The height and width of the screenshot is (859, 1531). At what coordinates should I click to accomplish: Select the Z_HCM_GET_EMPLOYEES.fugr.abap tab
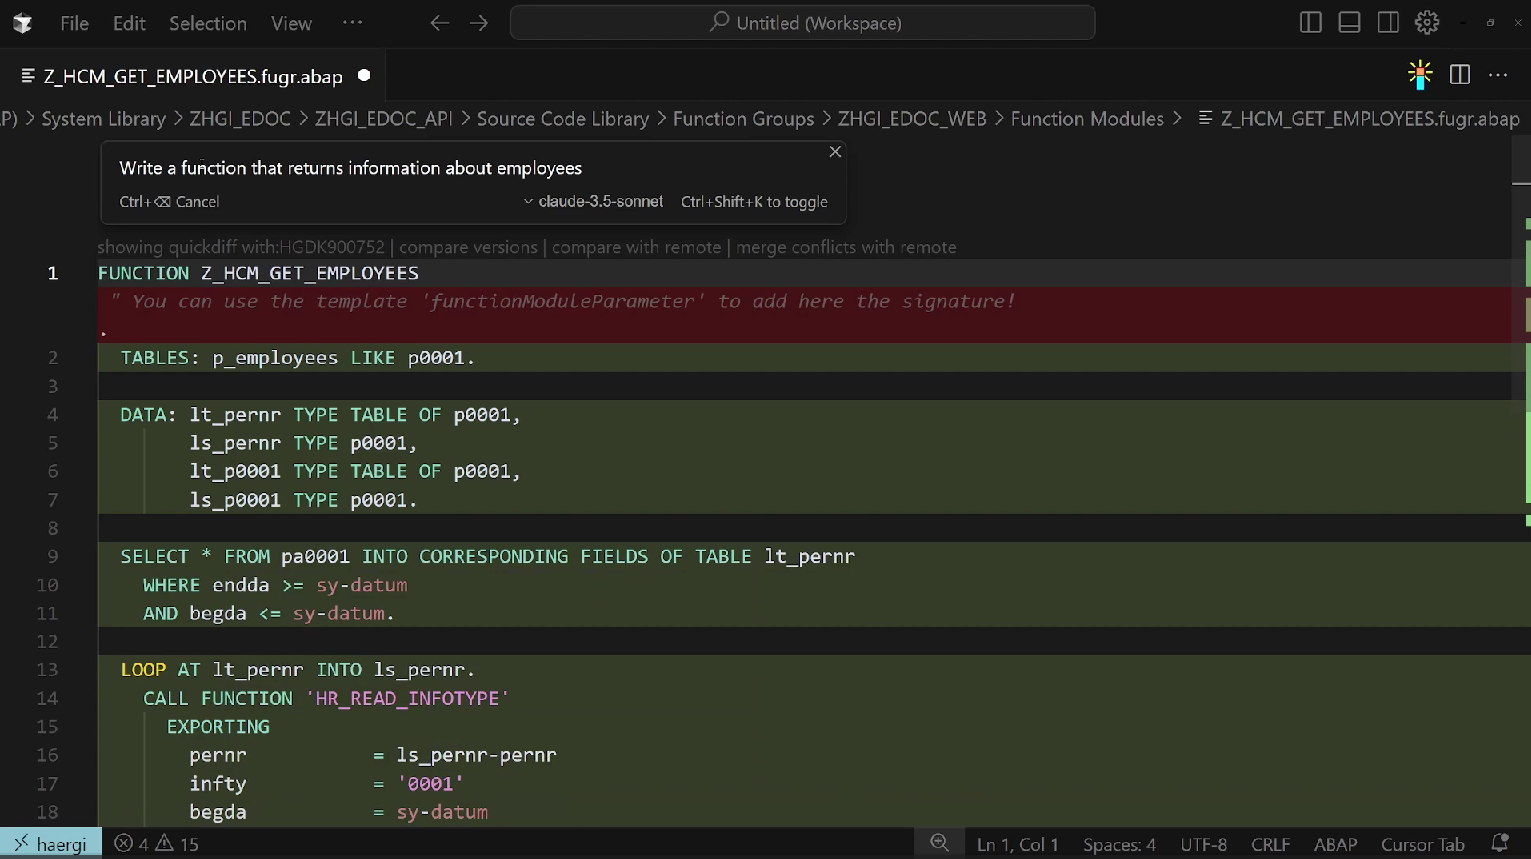pyautogui.click(x=194, y=76)
